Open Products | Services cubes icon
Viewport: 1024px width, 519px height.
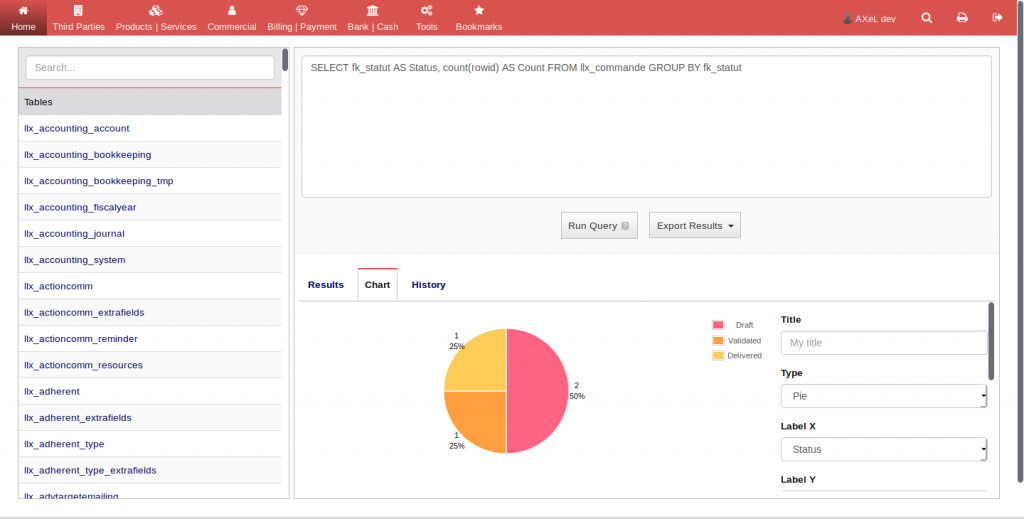tap(156, 10)
